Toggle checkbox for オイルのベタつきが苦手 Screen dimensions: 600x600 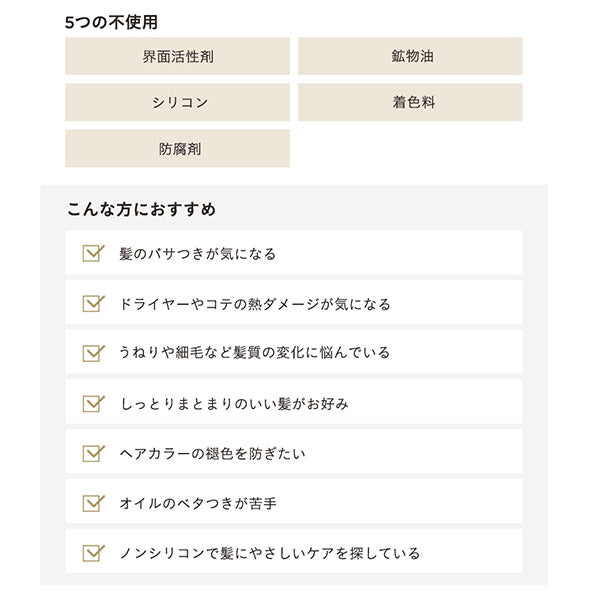[x=93, y=503]
